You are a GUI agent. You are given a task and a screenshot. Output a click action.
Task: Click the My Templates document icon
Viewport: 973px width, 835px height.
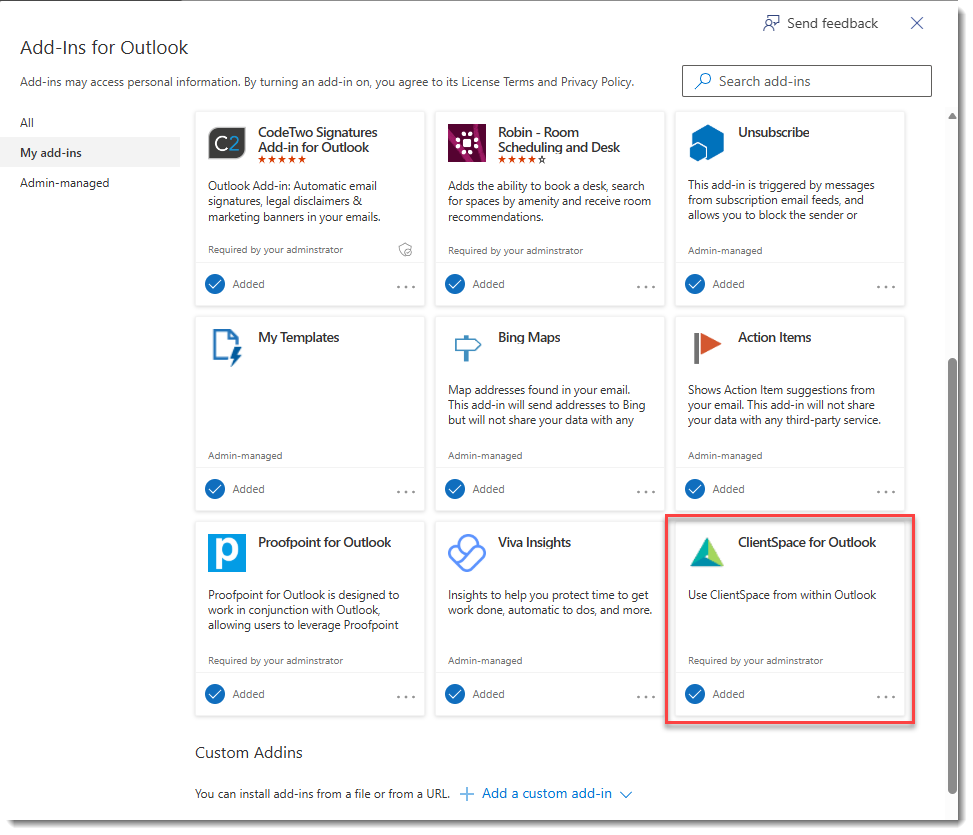tap(227, 348)
